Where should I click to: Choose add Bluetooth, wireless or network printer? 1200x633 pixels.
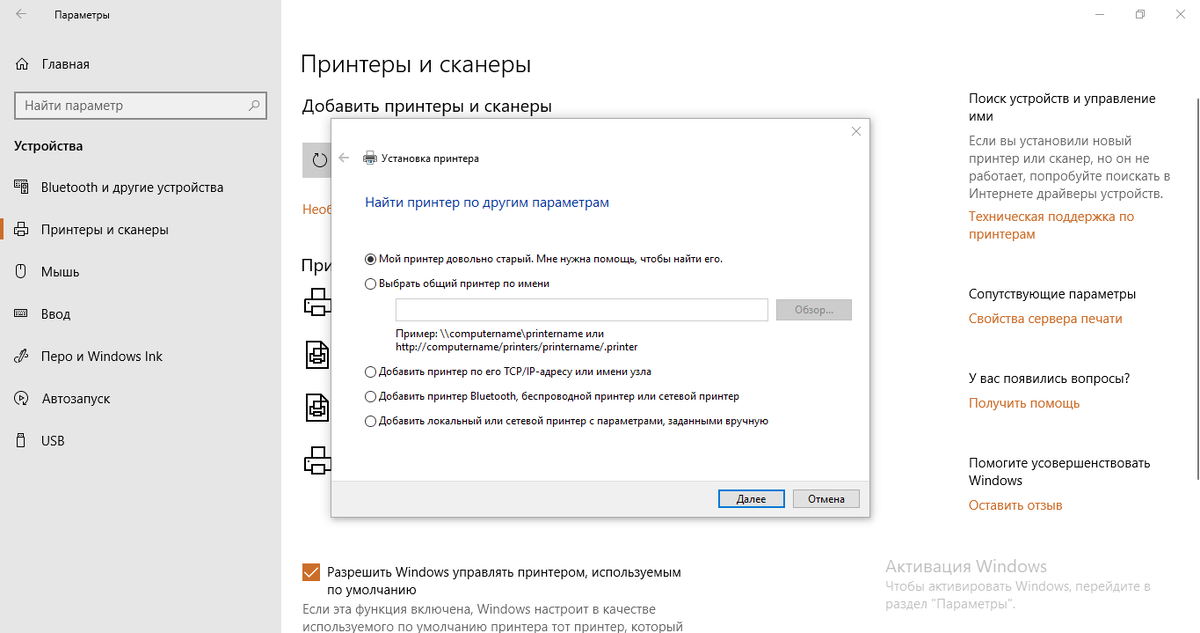point(371,396)
